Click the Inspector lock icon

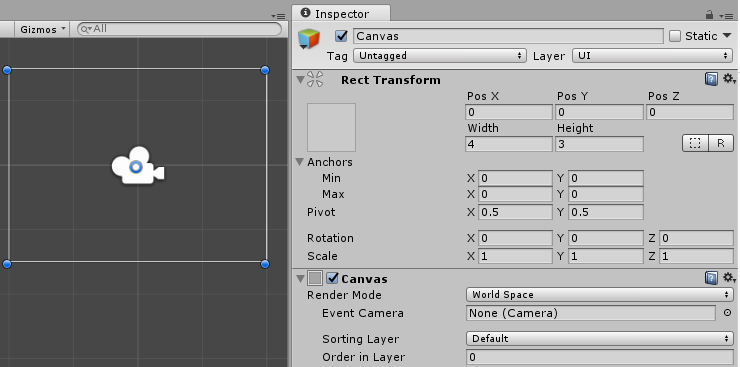709,15
